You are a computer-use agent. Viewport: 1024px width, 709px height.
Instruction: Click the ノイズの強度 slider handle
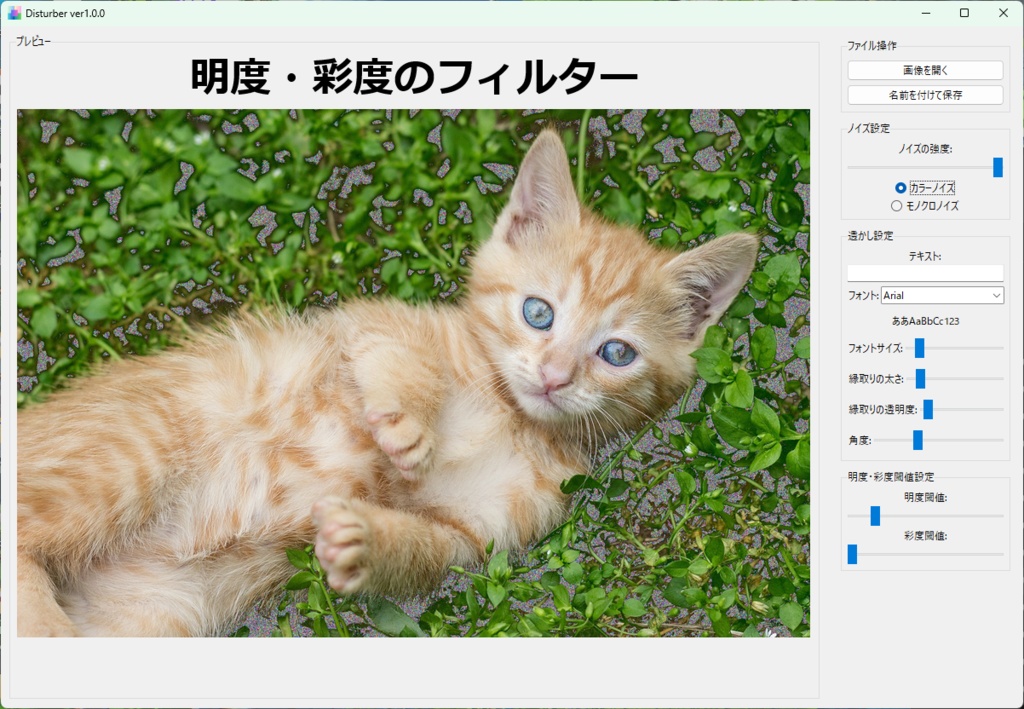click(x=998, y=168)
